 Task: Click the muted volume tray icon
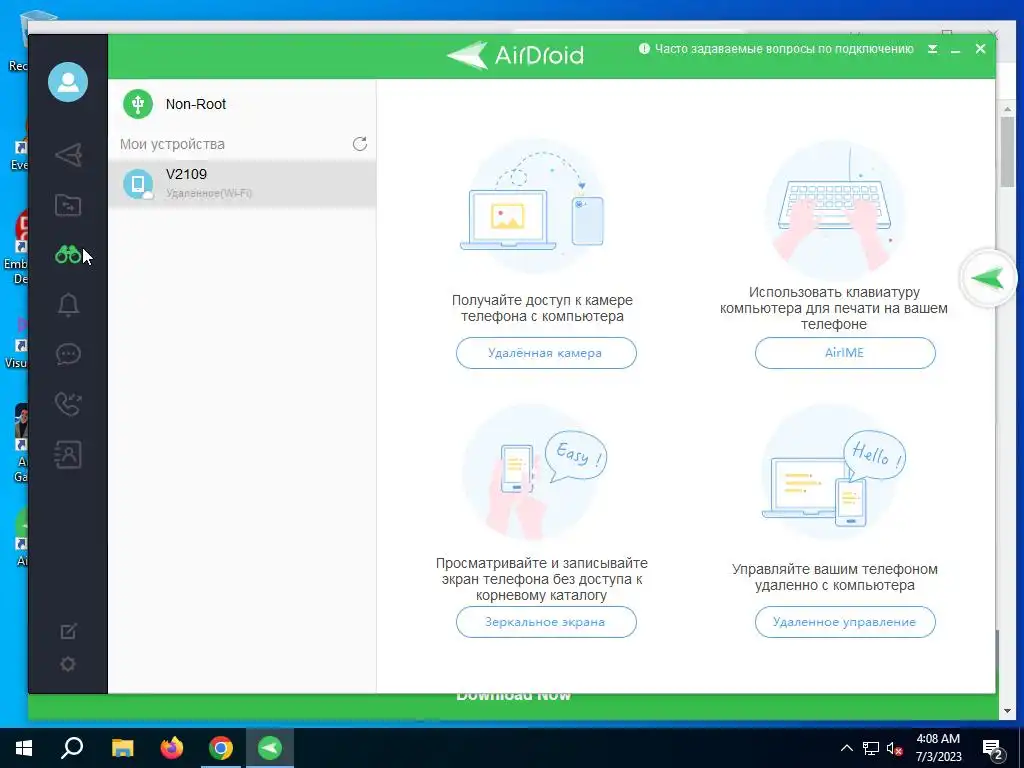[894, 748]
